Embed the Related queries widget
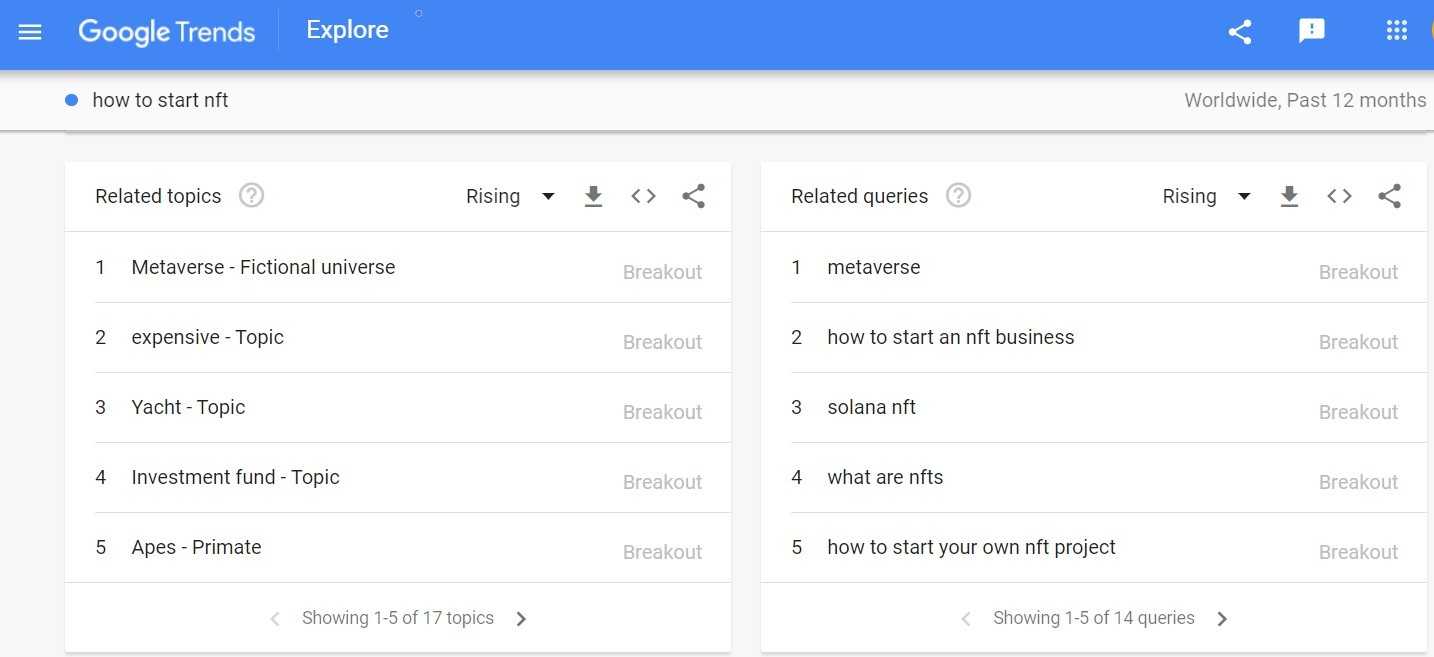Screen dimensions: 1434x657 tap(1339, 196)
